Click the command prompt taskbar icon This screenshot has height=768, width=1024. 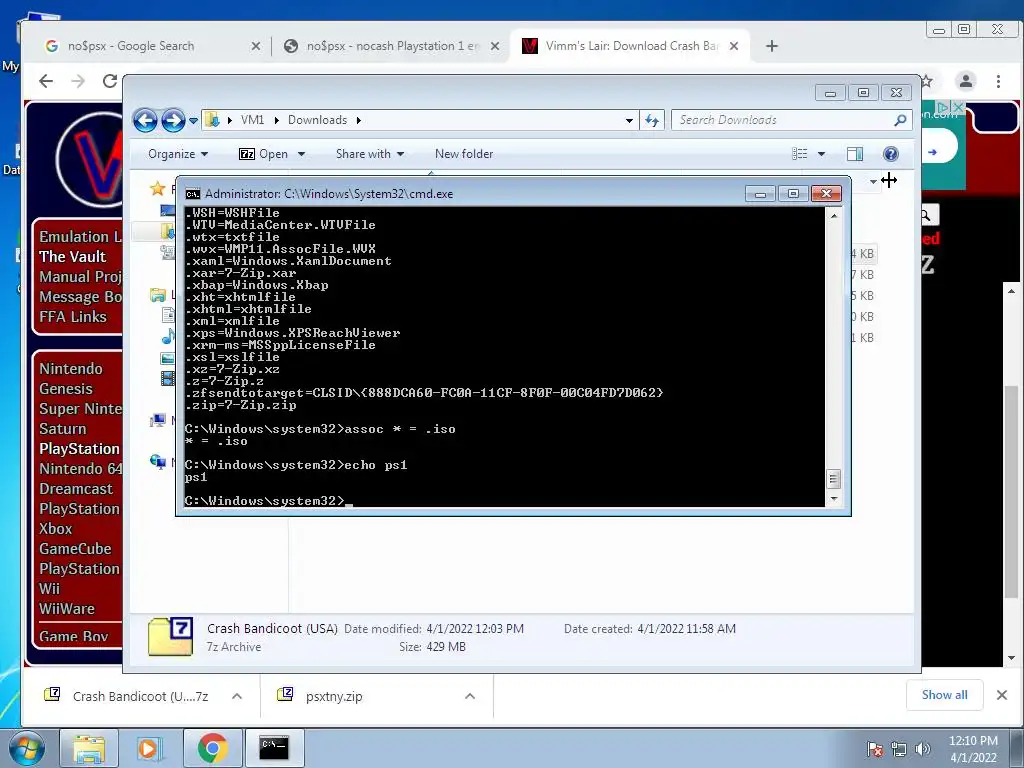(274, 748)
